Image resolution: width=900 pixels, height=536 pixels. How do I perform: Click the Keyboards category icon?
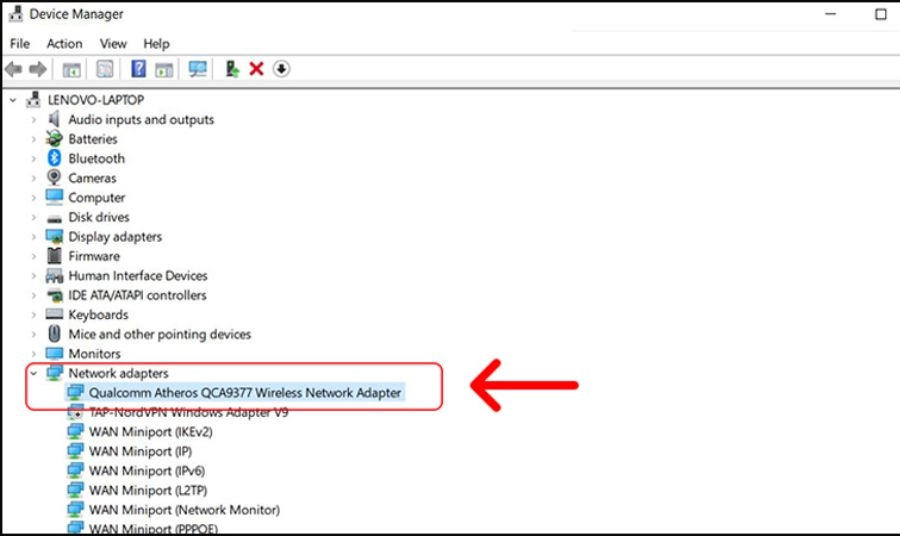click(x=54, y=314)
